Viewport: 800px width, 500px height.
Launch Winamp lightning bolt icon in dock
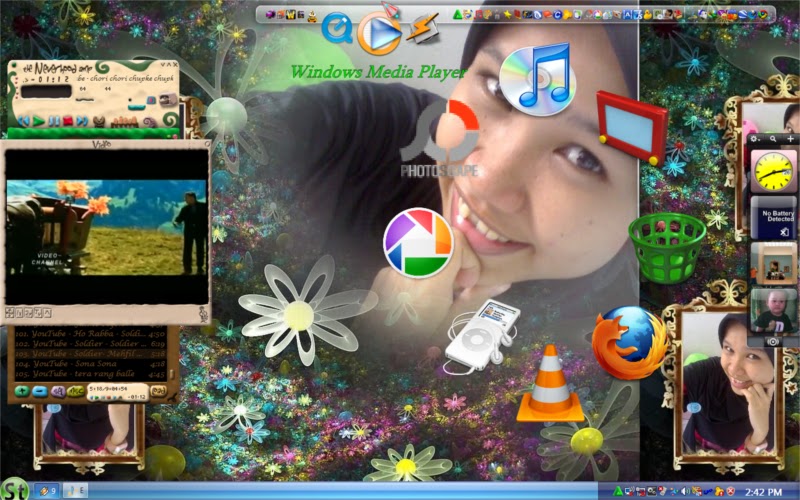click(422, 29)
